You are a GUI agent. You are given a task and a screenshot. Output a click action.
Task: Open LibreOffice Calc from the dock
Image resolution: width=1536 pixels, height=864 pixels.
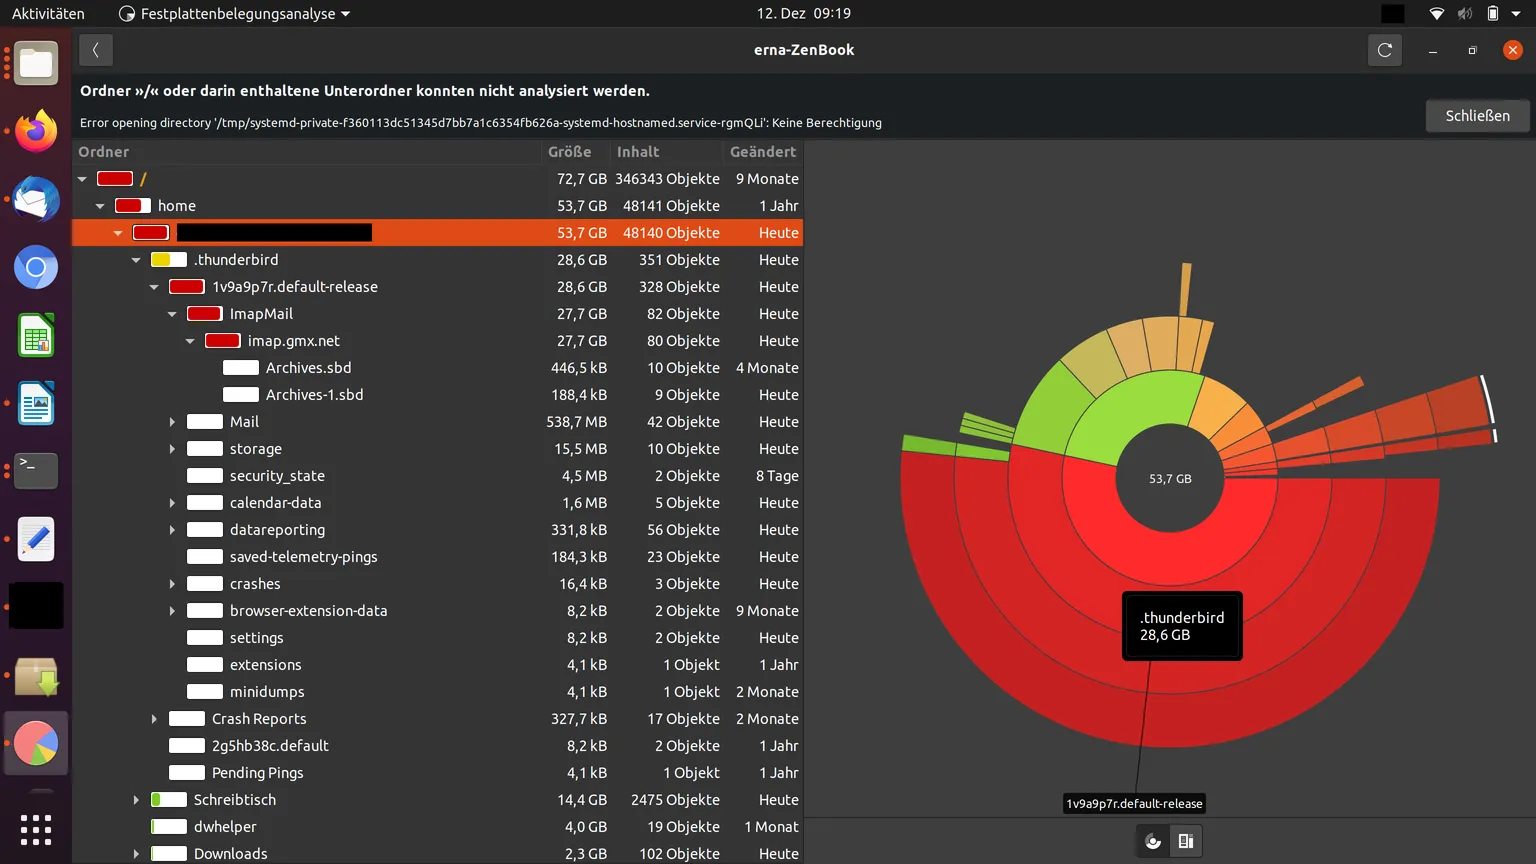click(x=36, y=335)
